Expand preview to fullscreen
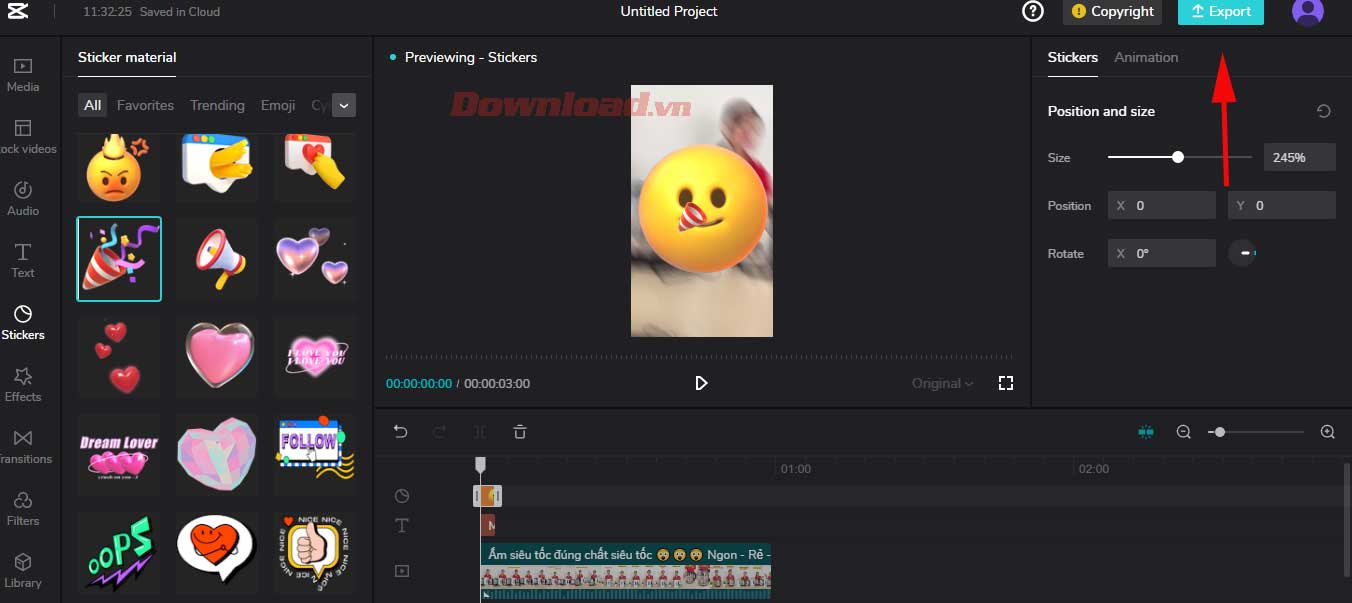This screenshot has width=1352, height=603. point(1006,383)
